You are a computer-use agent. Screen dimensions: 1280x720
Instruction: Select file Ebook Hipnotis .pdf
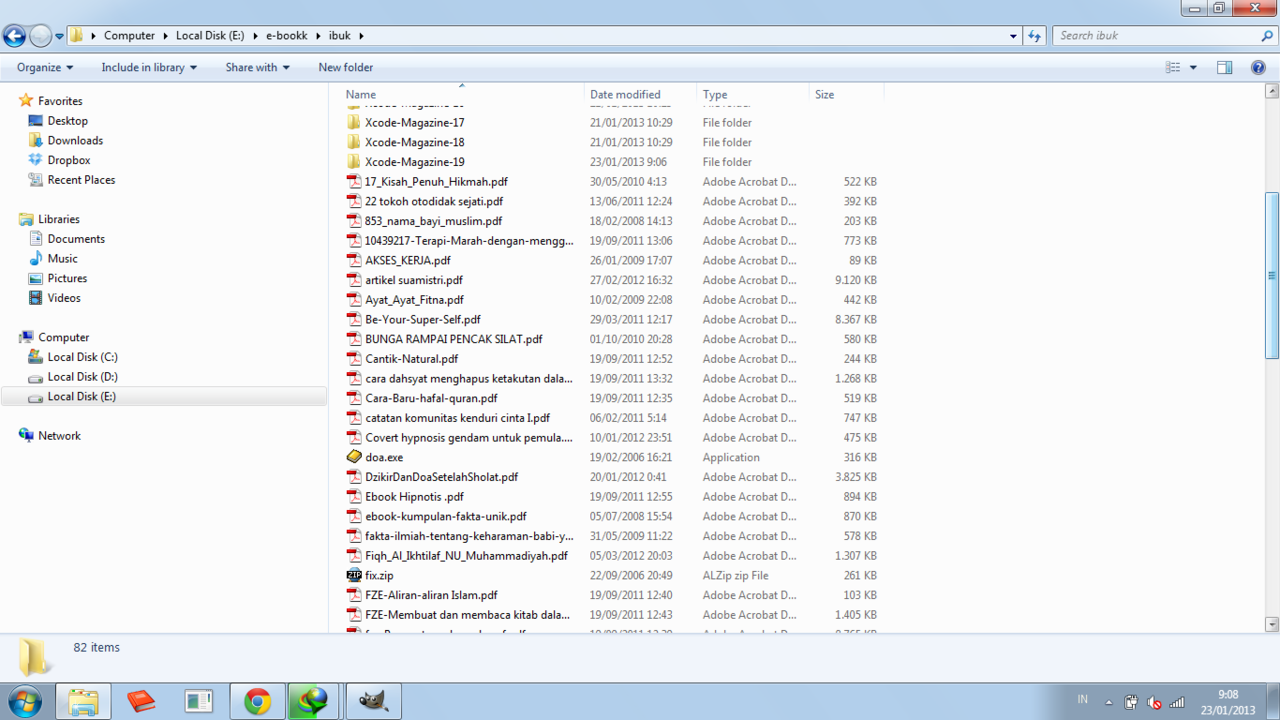pyautogui.click(x=414, y=496)
